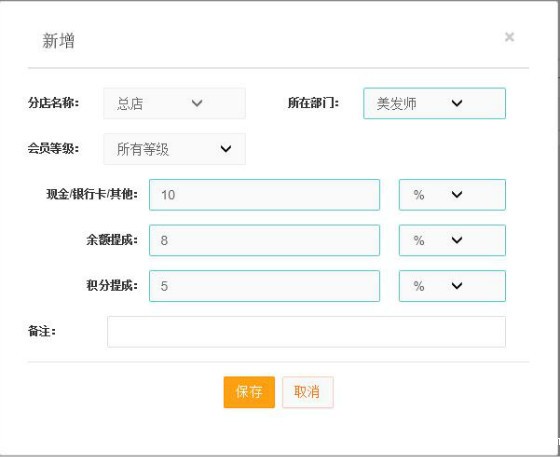Close the 新增 dialog with the X icon
Screen dimensions: 560x457
509,37
